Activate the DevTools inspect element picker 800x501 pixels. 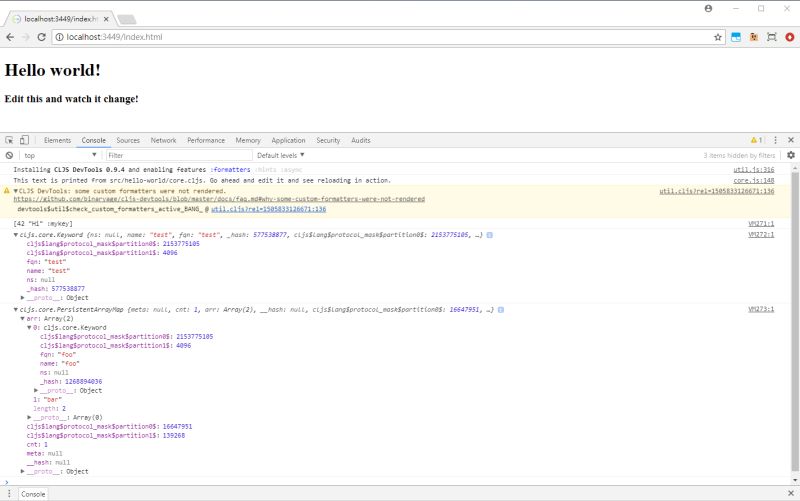coord(9,140)
